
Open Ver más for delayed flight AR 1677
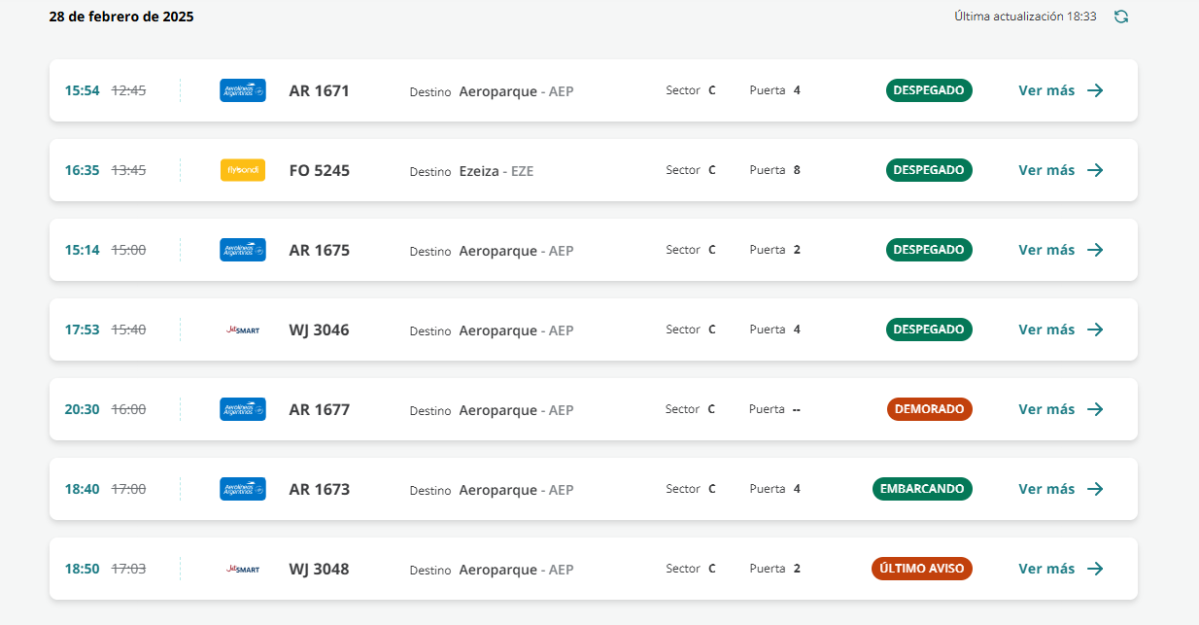coord(1046,409)
